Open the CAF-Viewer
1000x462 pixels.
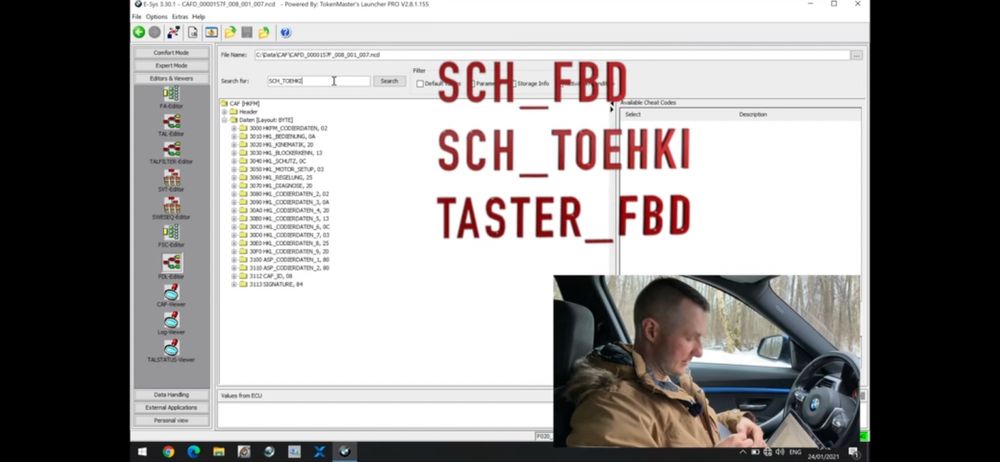(171, 295)
